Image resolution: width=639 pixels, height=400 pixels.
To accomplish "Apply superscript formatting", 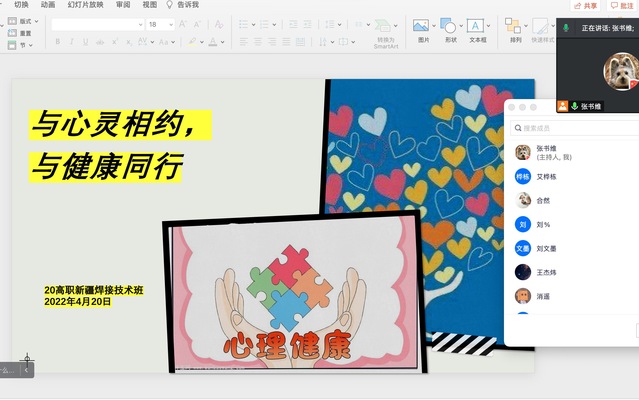I will coord(115,42).
